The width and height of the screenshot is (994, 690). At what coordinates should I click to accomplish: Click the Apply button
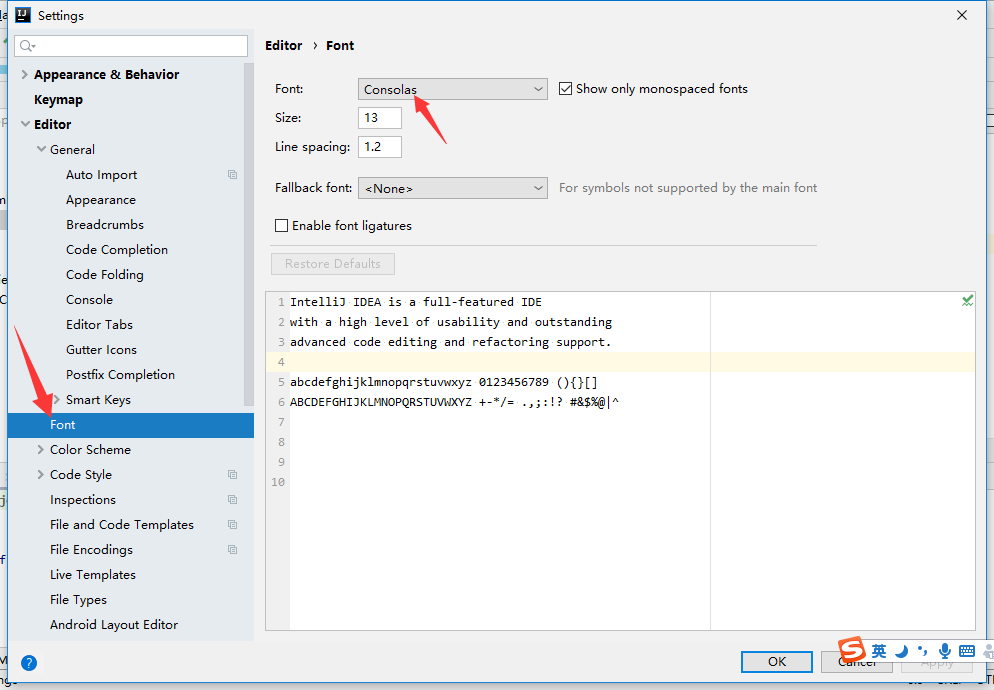click(x=936, y=663)
